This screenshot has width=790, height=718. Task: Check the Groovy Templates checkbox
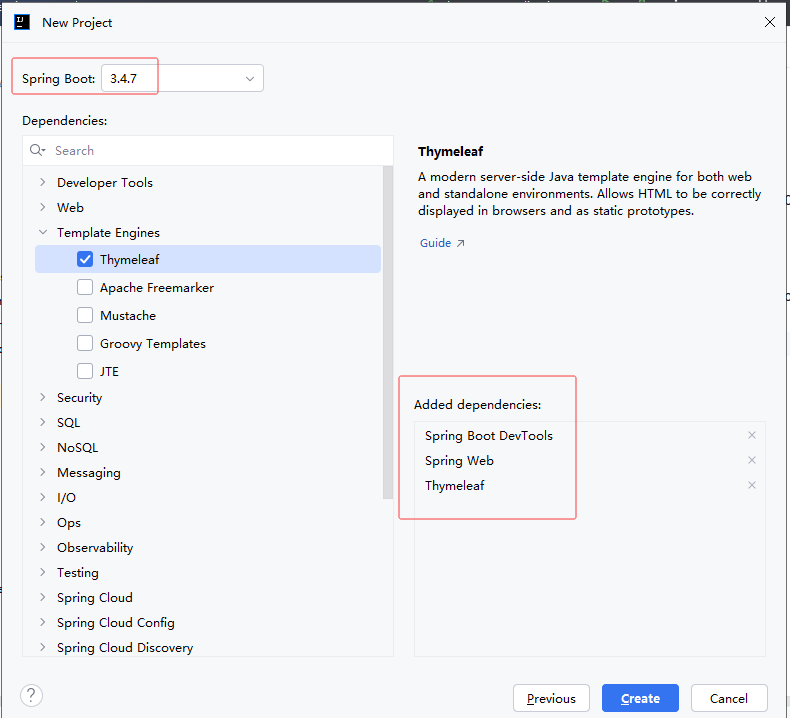(85, 343)
